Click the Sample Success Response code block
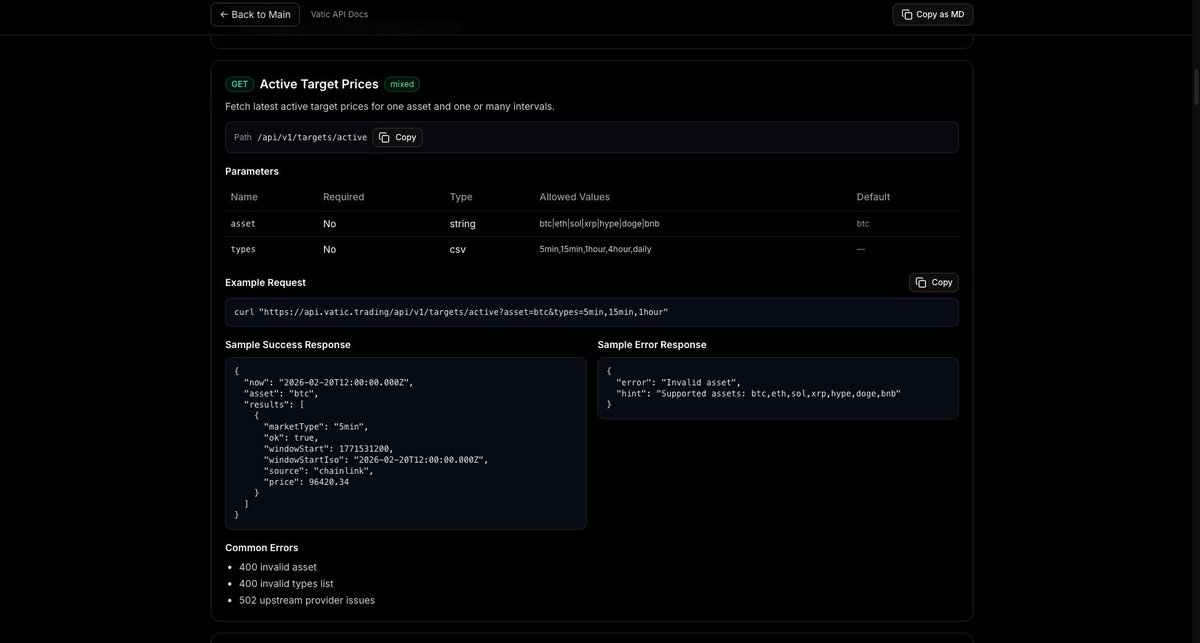 click(405, 444)
